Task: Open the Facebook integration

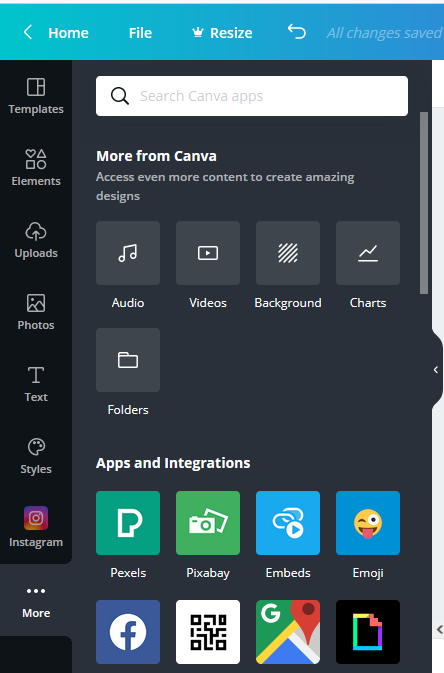Action: [x=128, y=632]
